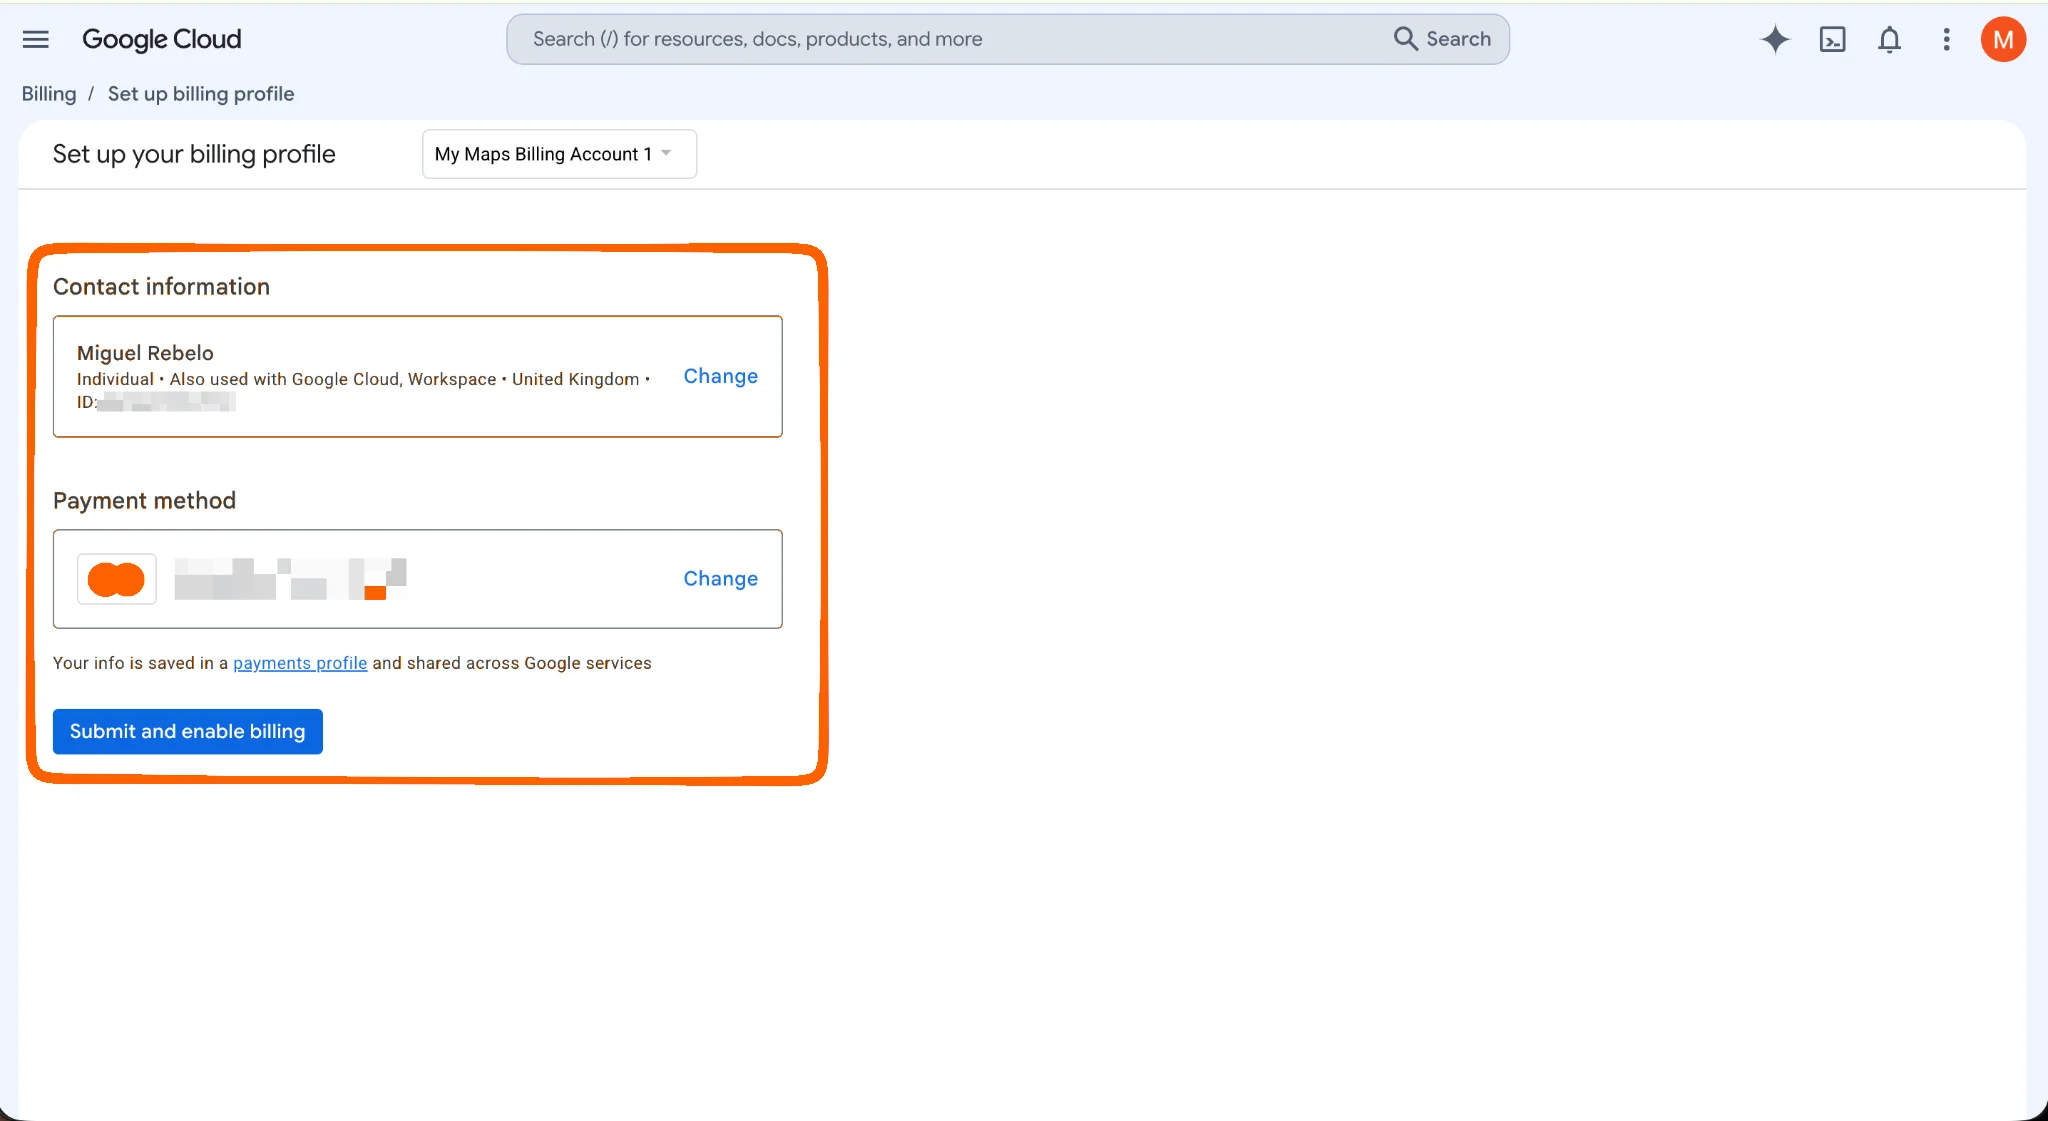Click the Contact information heading
The height and width of the screenshot is (1121, 2048).
click(x=161, y=287)
